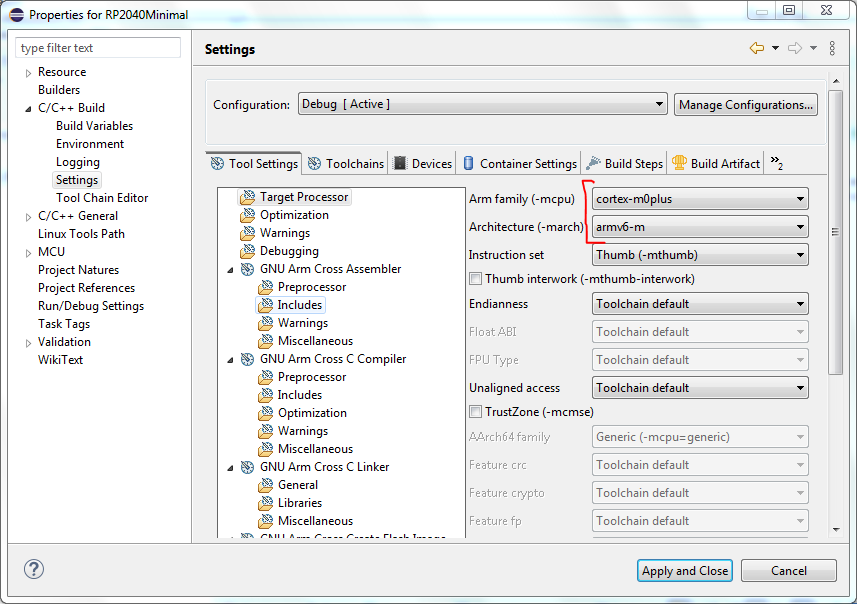Click the GNU Arm Cross C Linker icon

[247, 467]
